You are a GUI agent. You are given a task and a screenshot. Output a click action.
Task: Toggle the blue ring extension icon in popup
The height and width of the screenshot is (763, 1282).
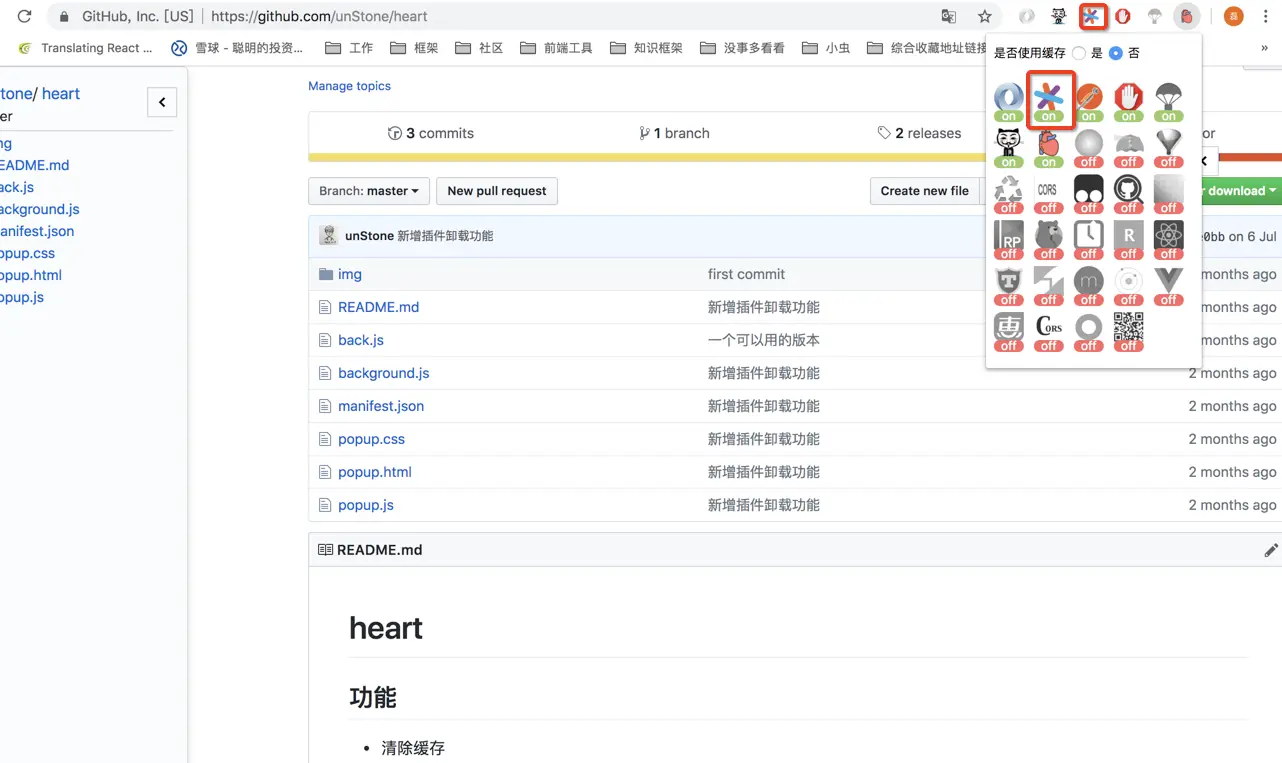1008,100
